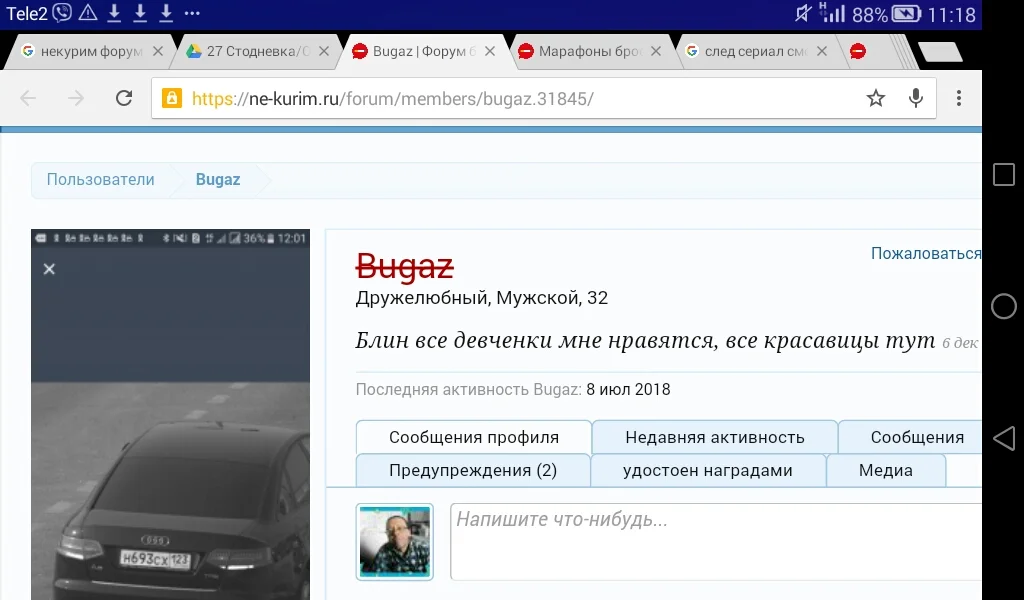Open the browser overflow menu
The width and height of the screenshot is (1024, 600).
click(x=958, y=98)
